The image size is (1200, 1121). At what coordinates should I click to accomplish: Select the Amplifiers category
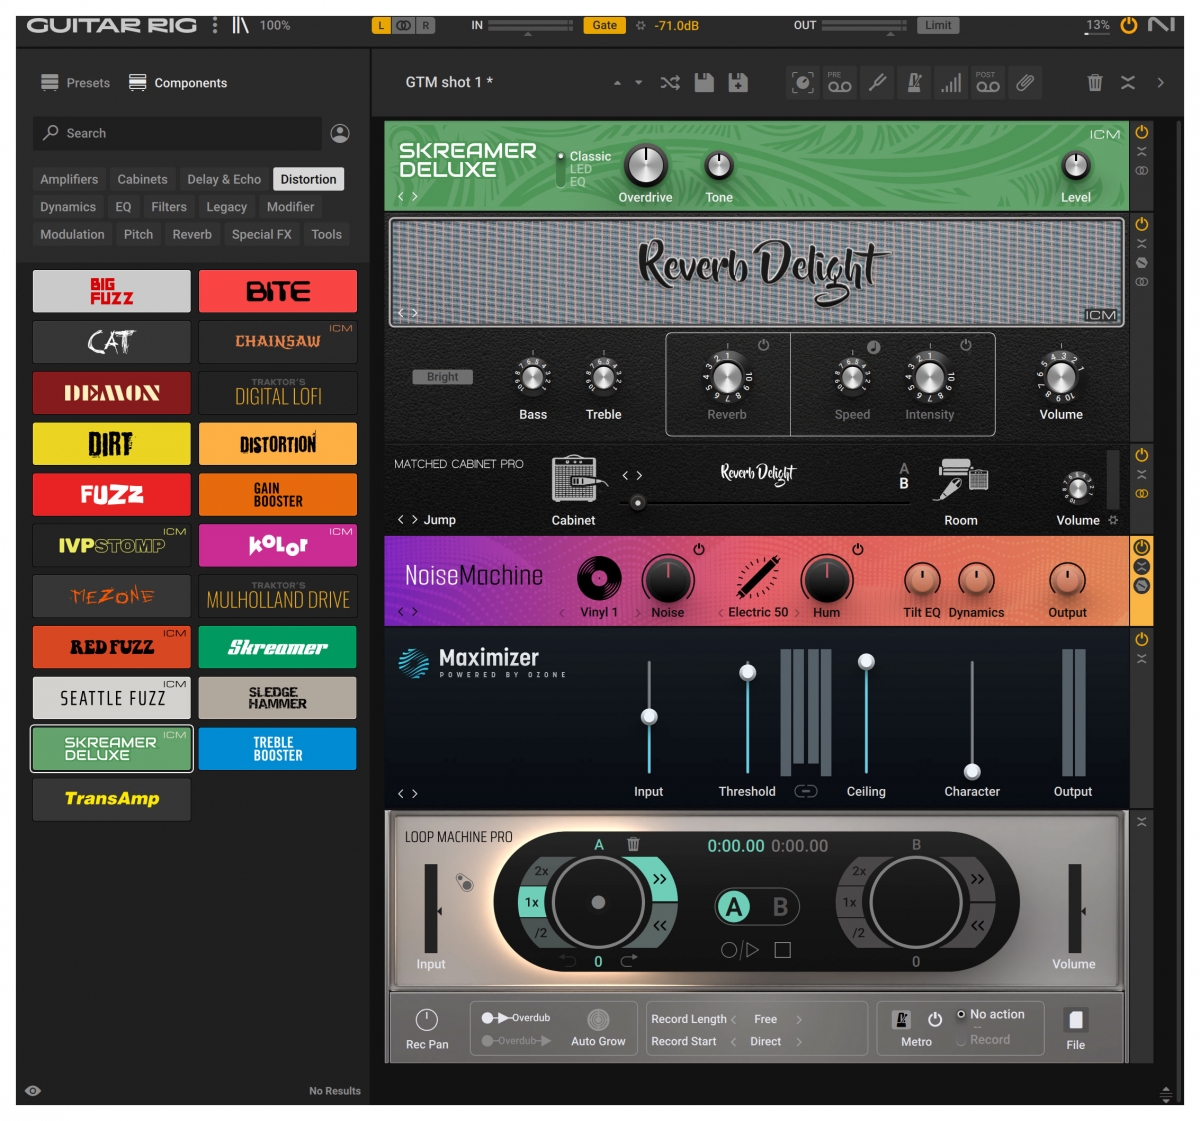[x=69, y=179]
